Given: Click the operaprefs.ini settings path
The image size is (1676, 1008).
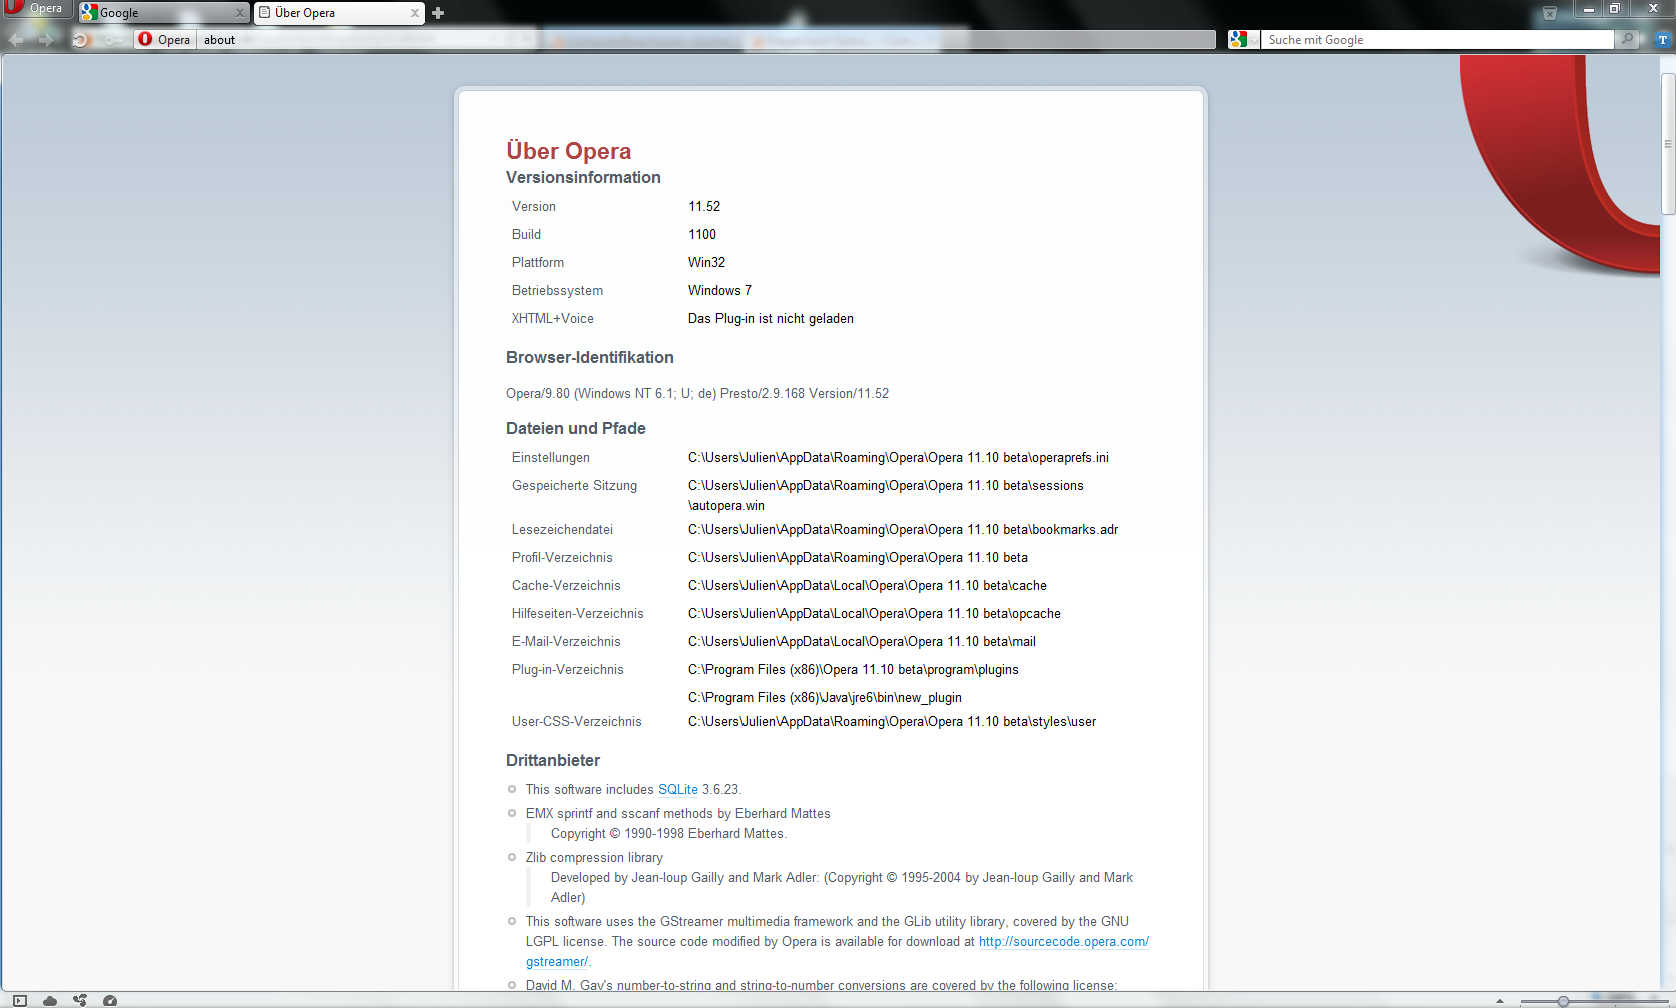Looking at the screenshot, I should tap(898, 458).
